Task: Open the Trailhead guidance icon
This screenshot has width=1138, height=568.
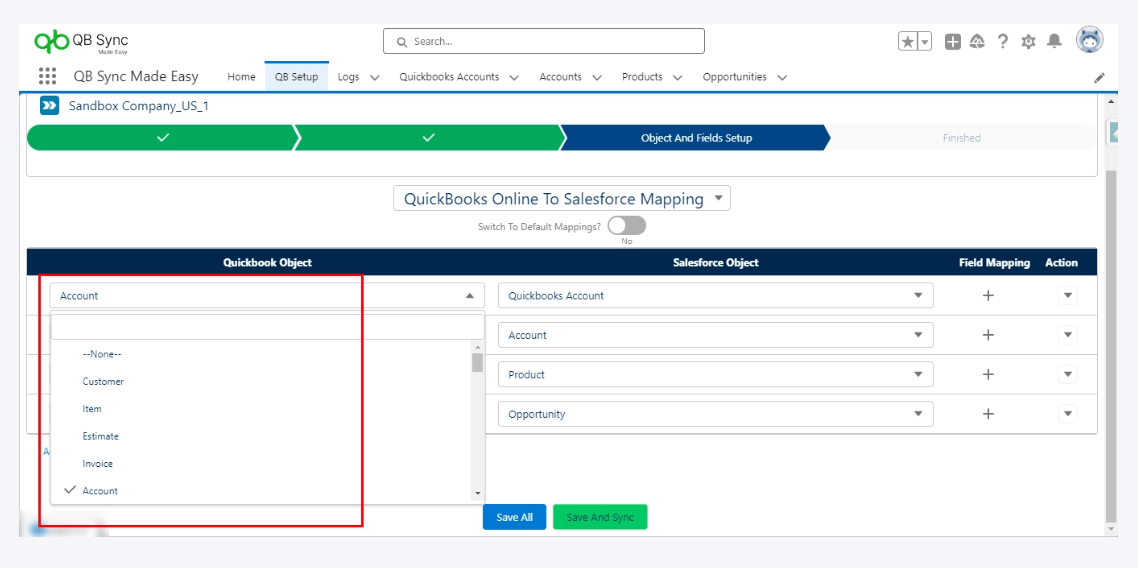Action: pyautogui.click(x=977, y=42)
